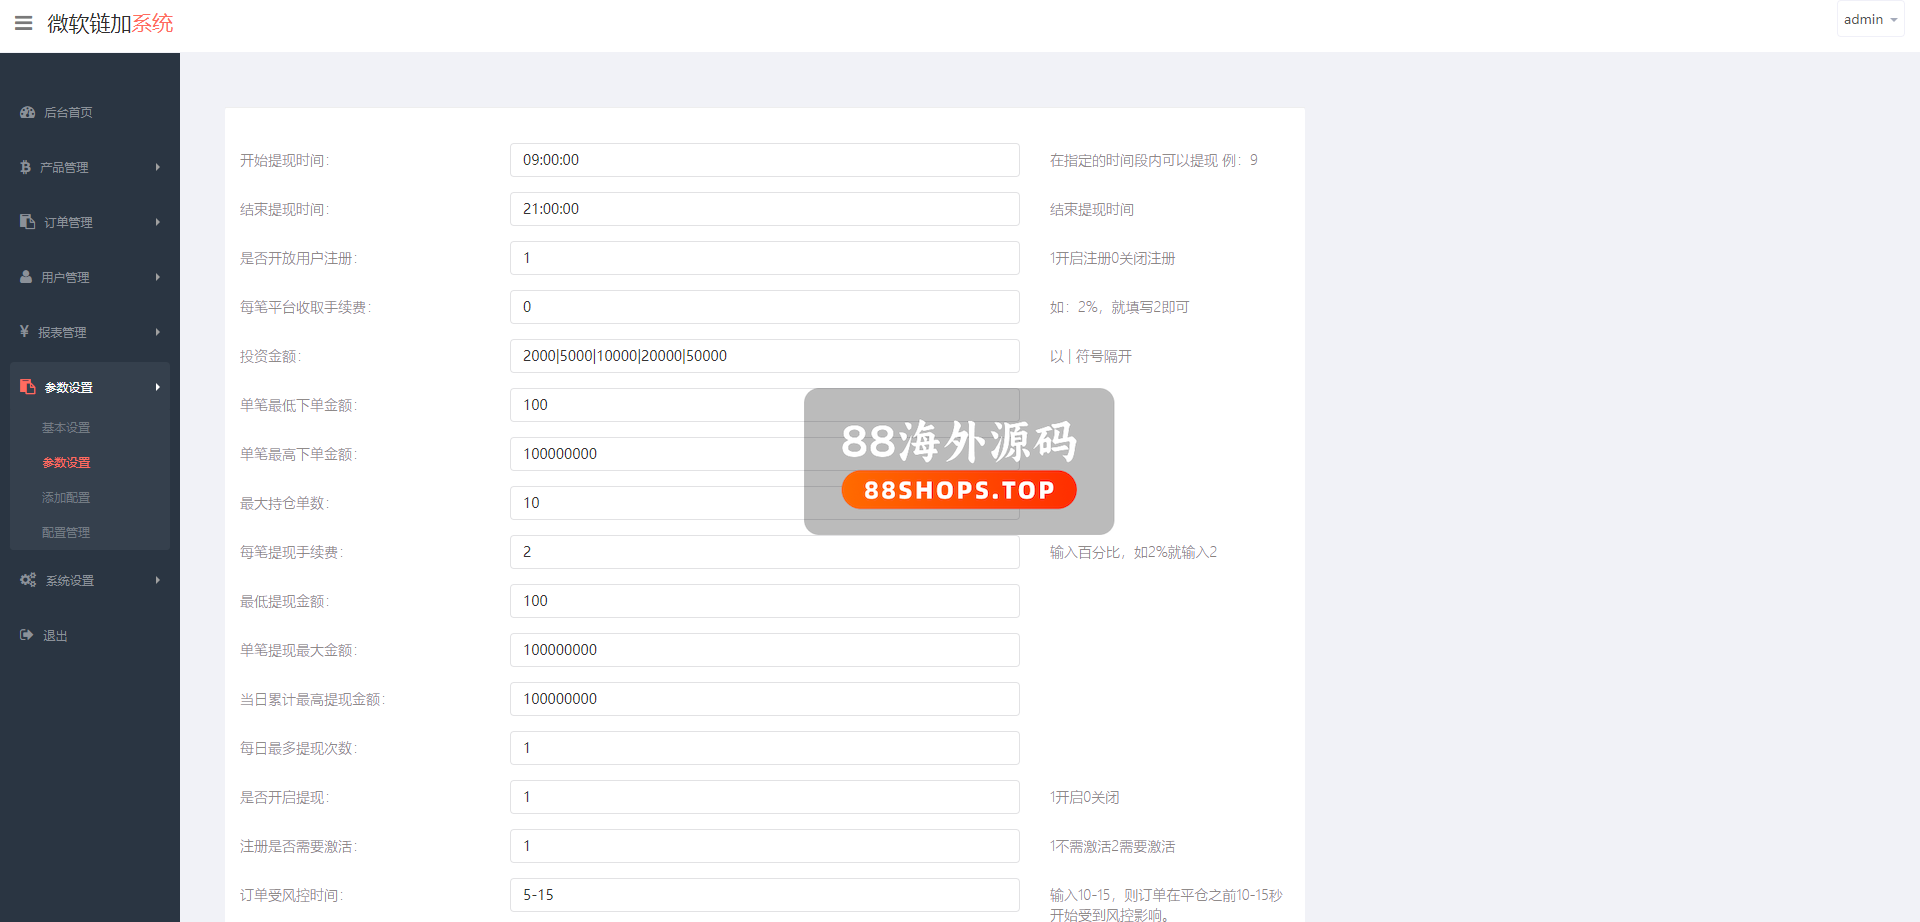
Task: Open 配置管理 submenu item
Action: [x=66, y=532]
